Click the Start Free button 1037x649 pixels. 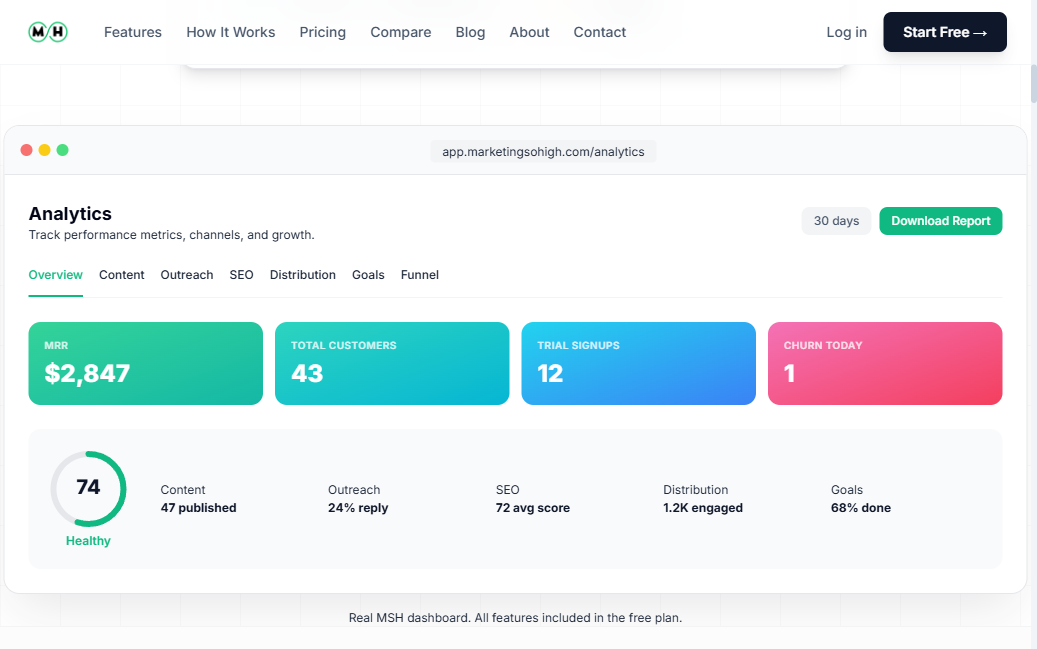(944, 31)
